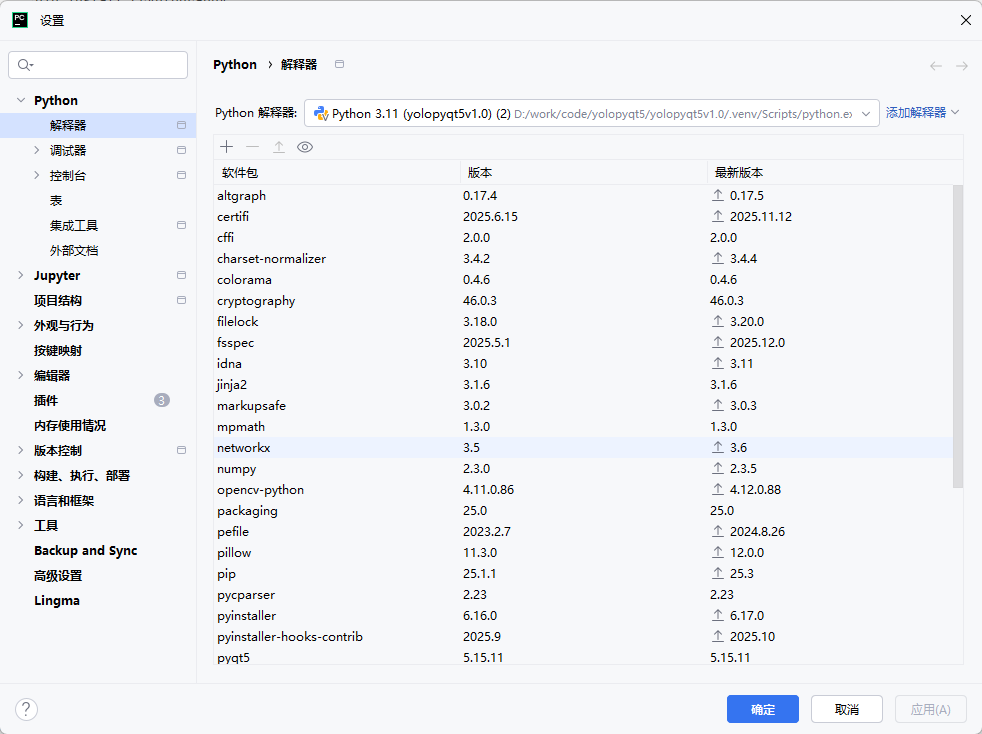Open the 表 settings page
The image size is (982, 734).
(56, 200)
